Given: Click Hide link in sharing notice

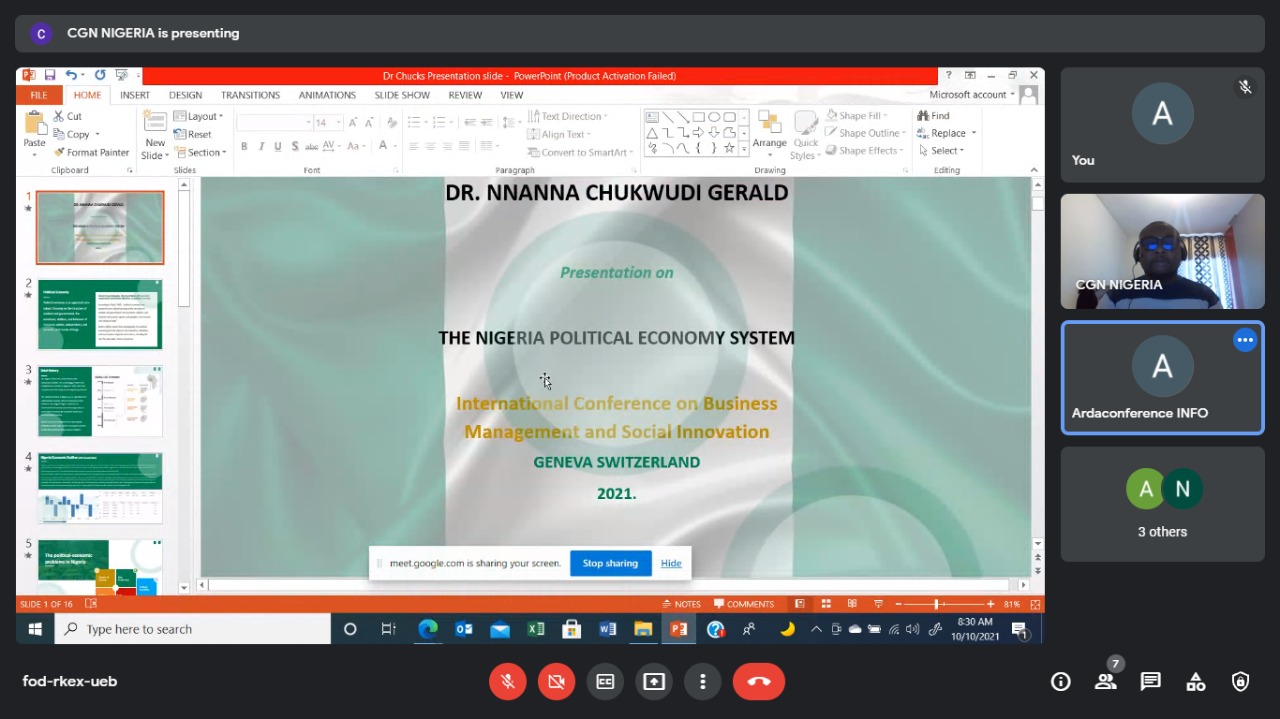Looking at the screenshot, I should [671, 563].
